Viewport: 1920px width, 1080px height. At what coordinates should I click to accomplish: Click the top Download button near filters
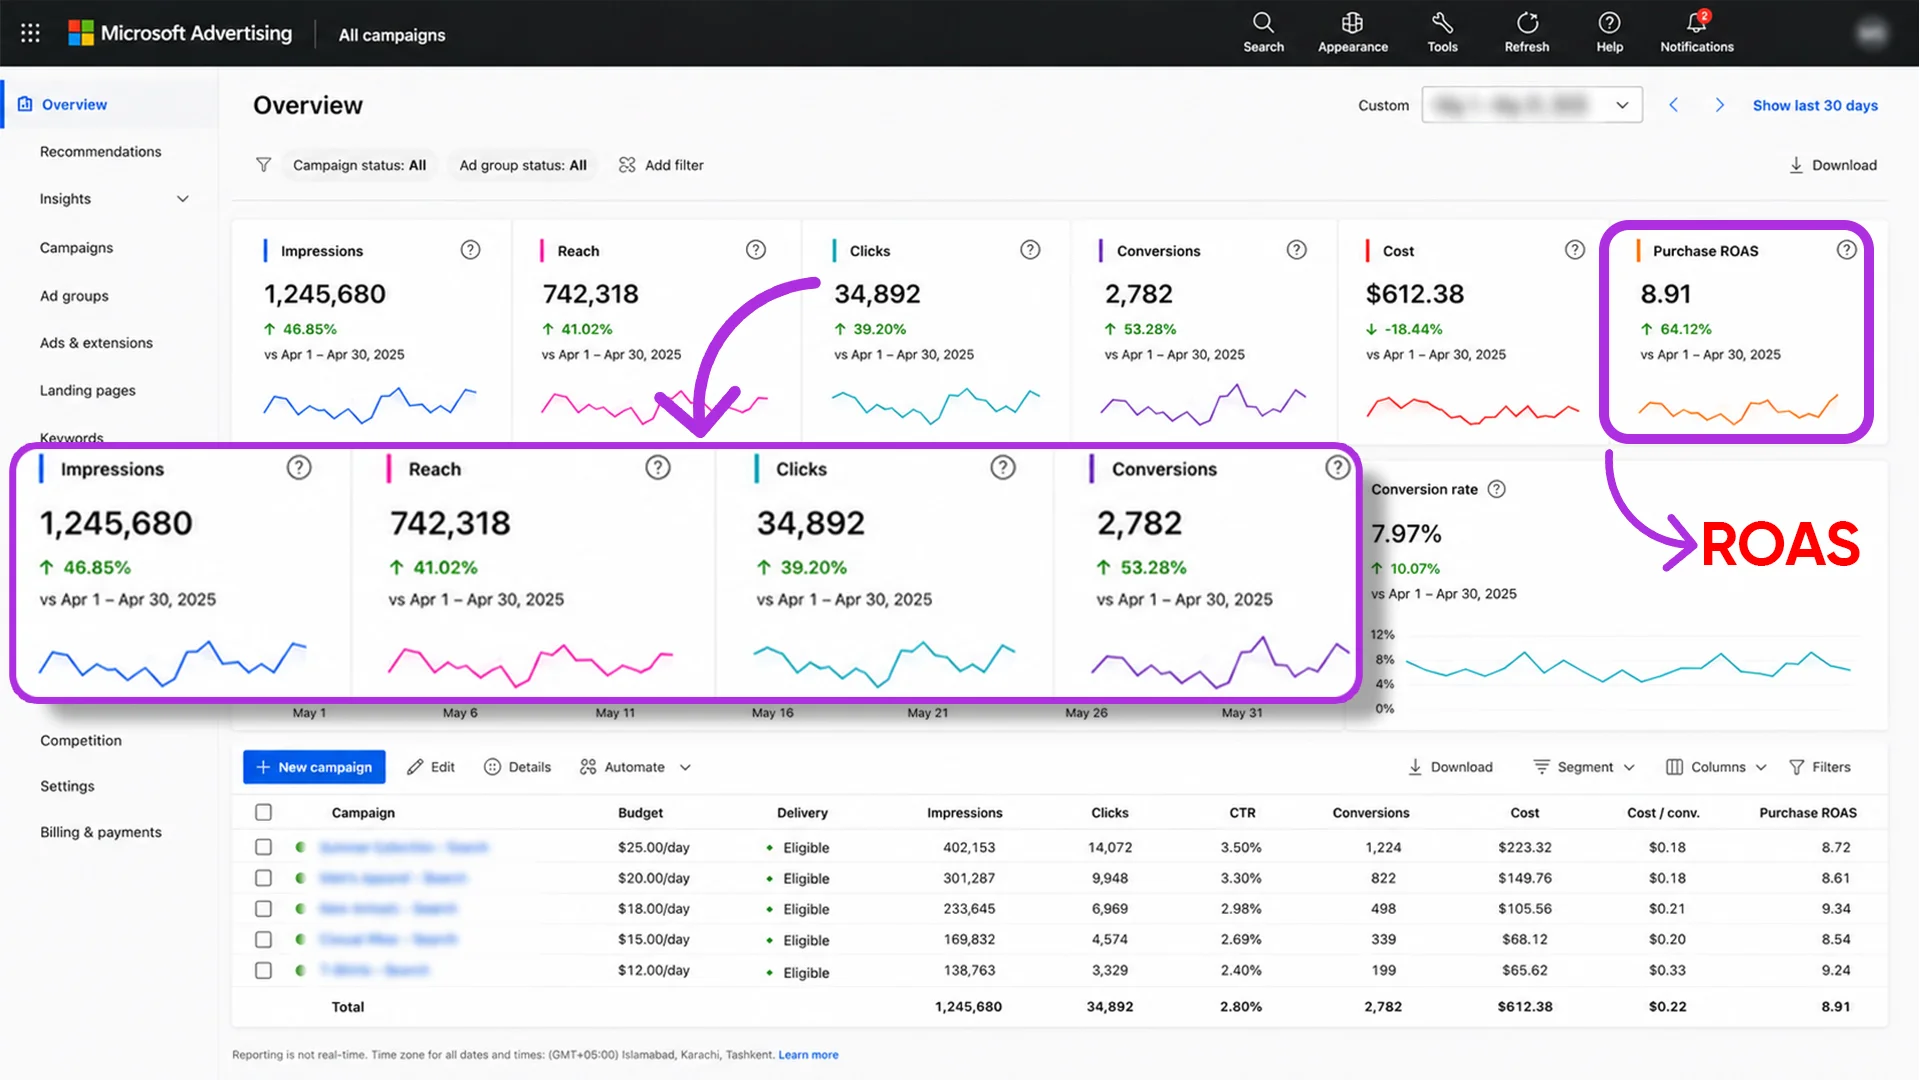[1832, 165]
